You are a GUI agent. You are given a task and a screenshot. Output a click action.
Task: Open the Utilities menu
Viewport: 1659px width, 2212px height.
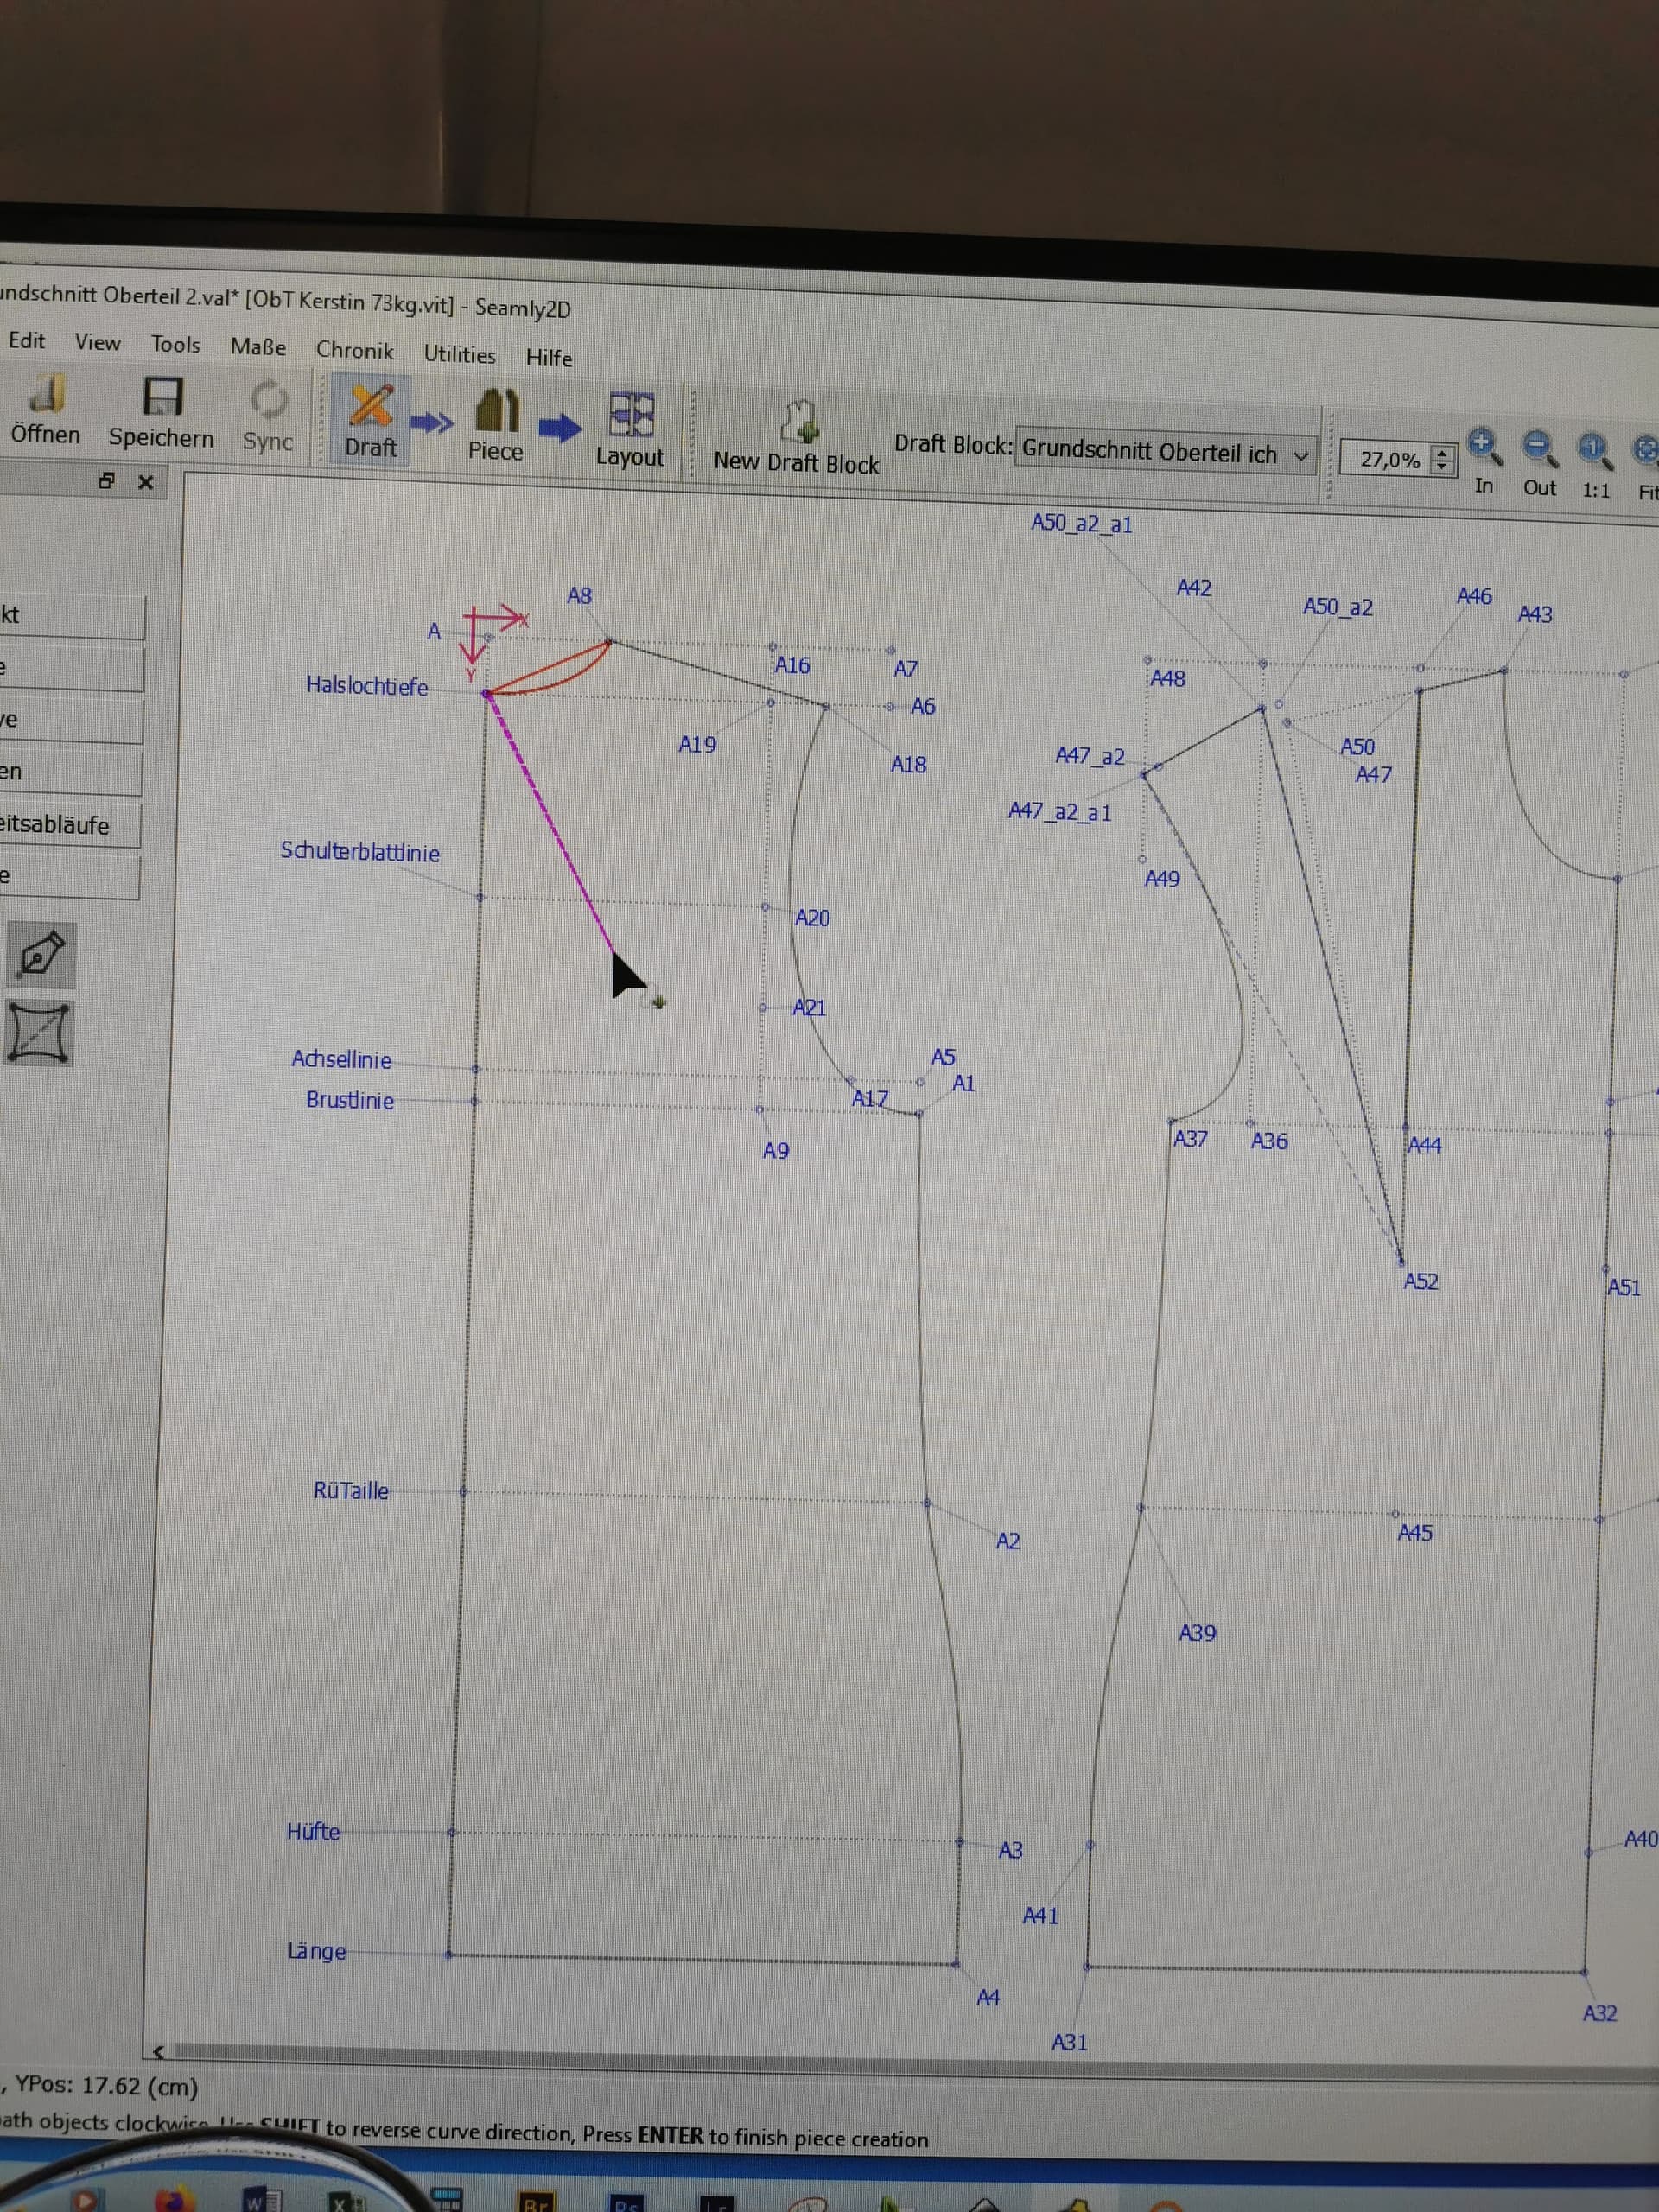(x=459, y=354)
